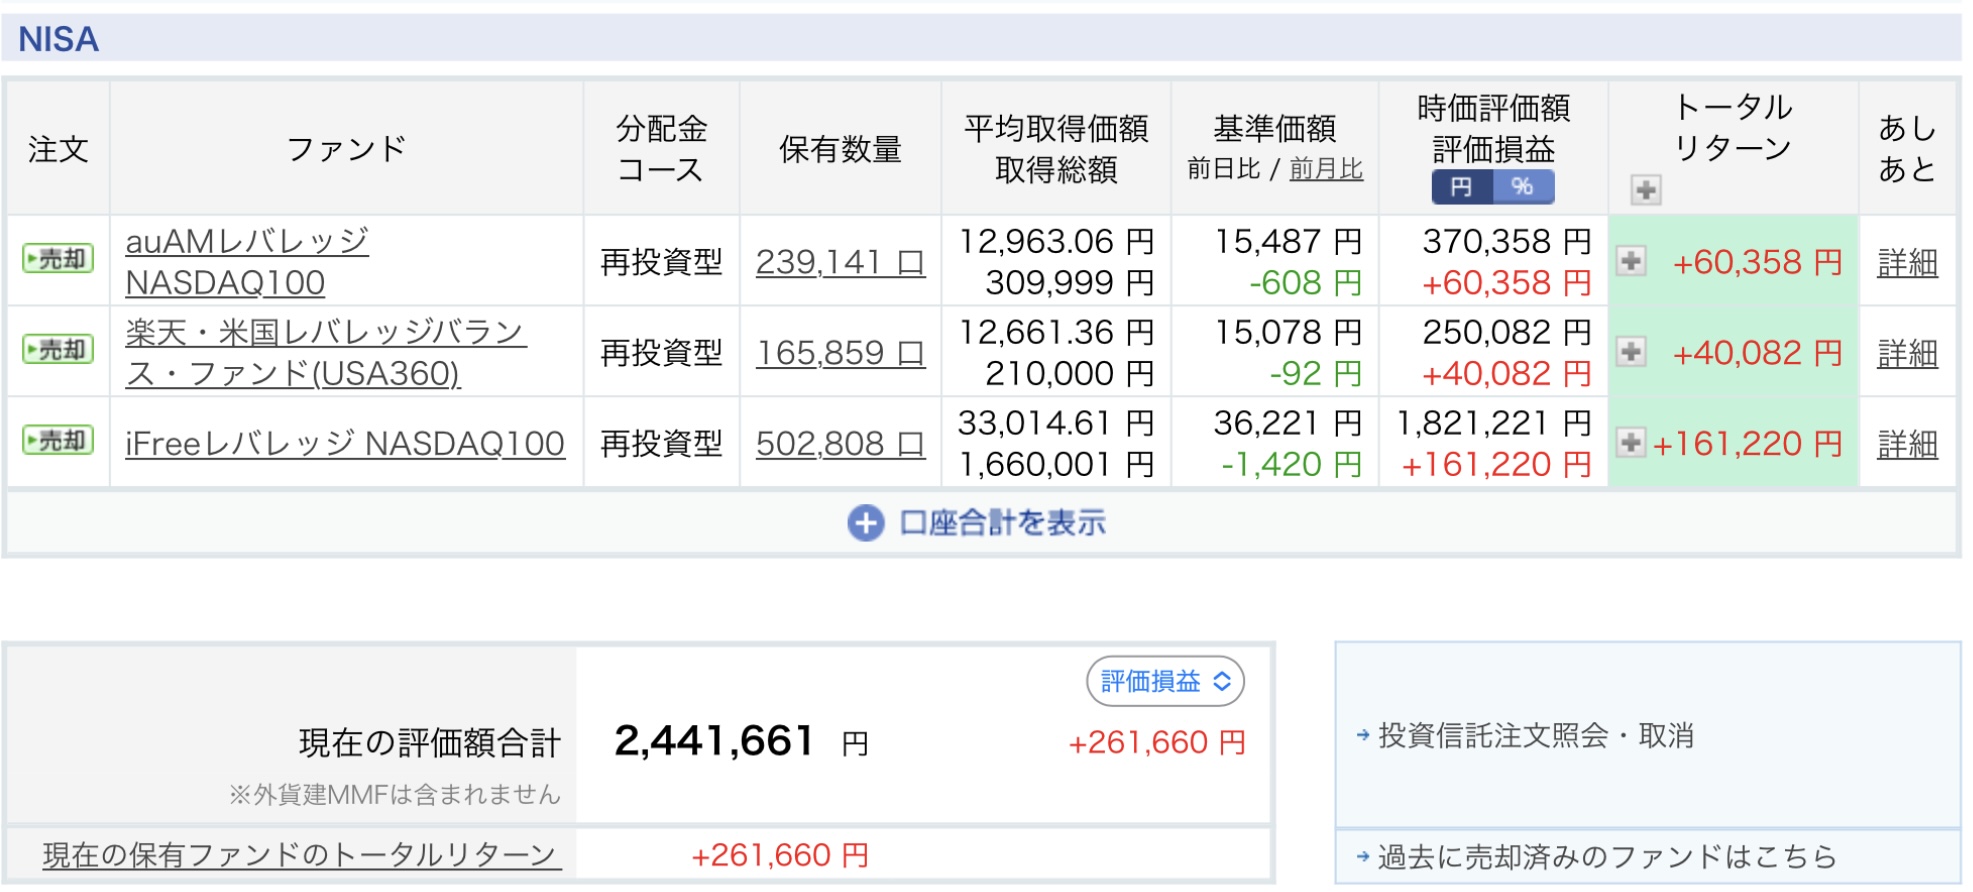Switch valuation display to 円
1973x892 pixels.
point(1461,187)
